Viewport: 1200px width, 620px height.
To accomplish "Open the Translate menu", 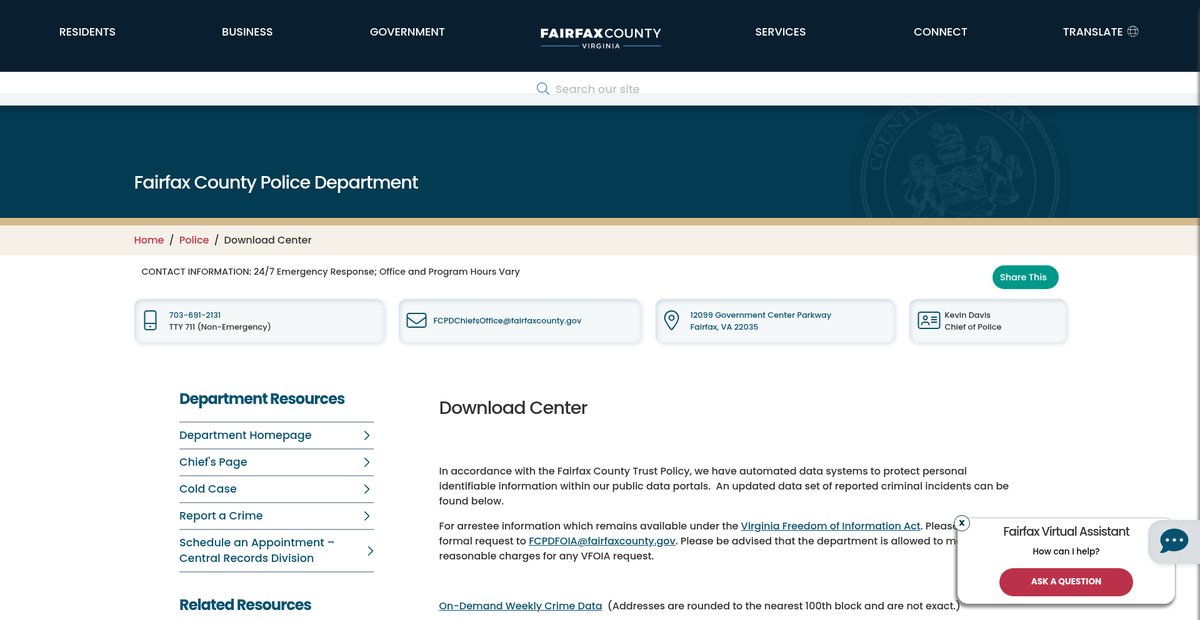I will coord(1100,32).
